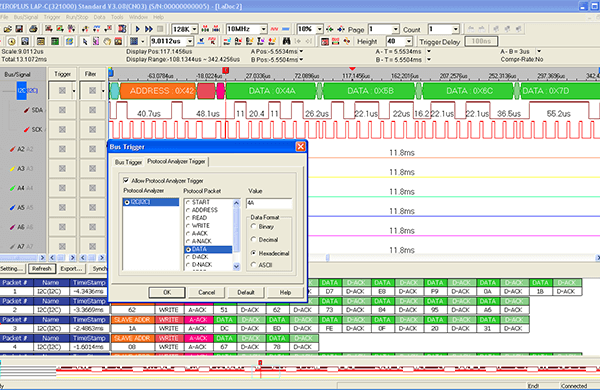Click the Print icon in toolbar

[34, 29]
